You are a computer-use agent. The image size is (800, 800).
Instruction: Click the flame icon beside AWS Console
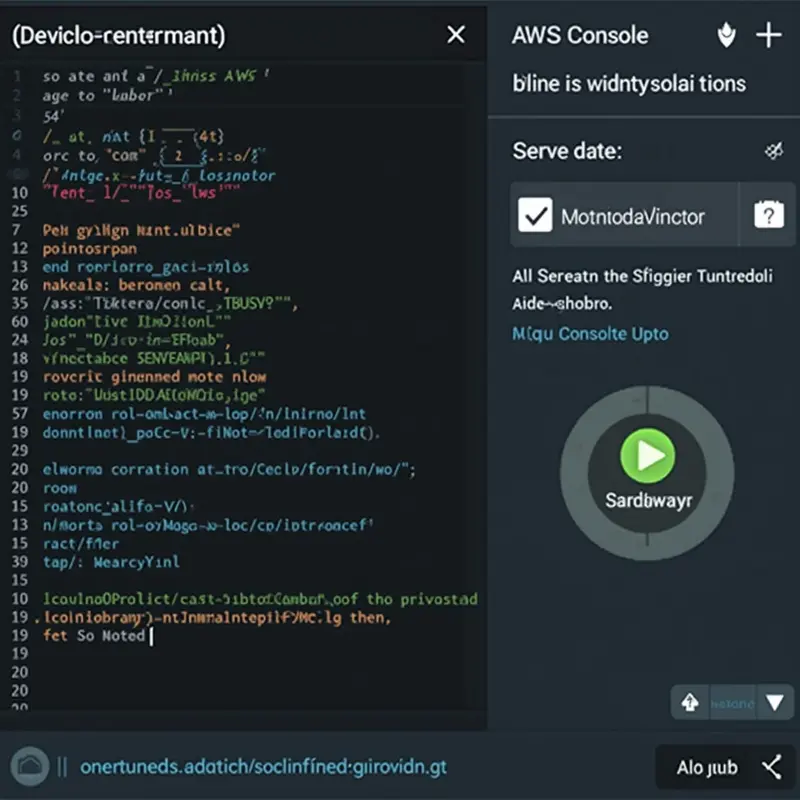point(726,35)
